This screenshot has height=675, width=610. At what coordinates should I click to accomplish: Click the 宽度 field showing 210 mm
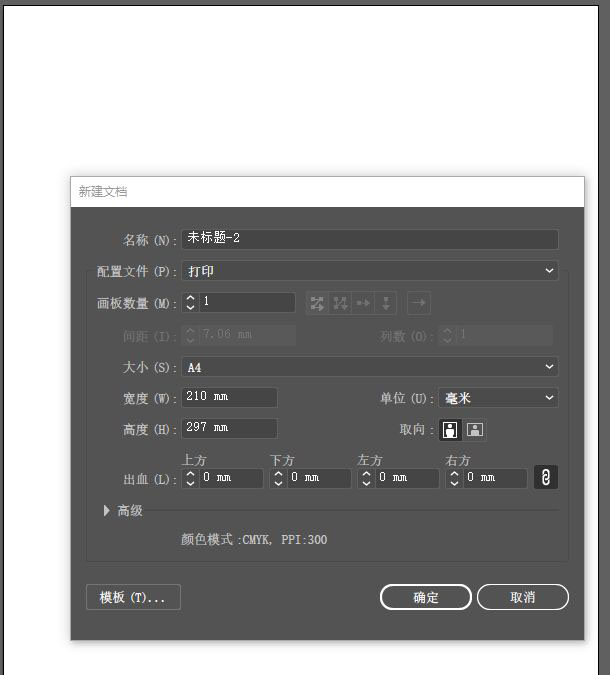pos(229,397)
